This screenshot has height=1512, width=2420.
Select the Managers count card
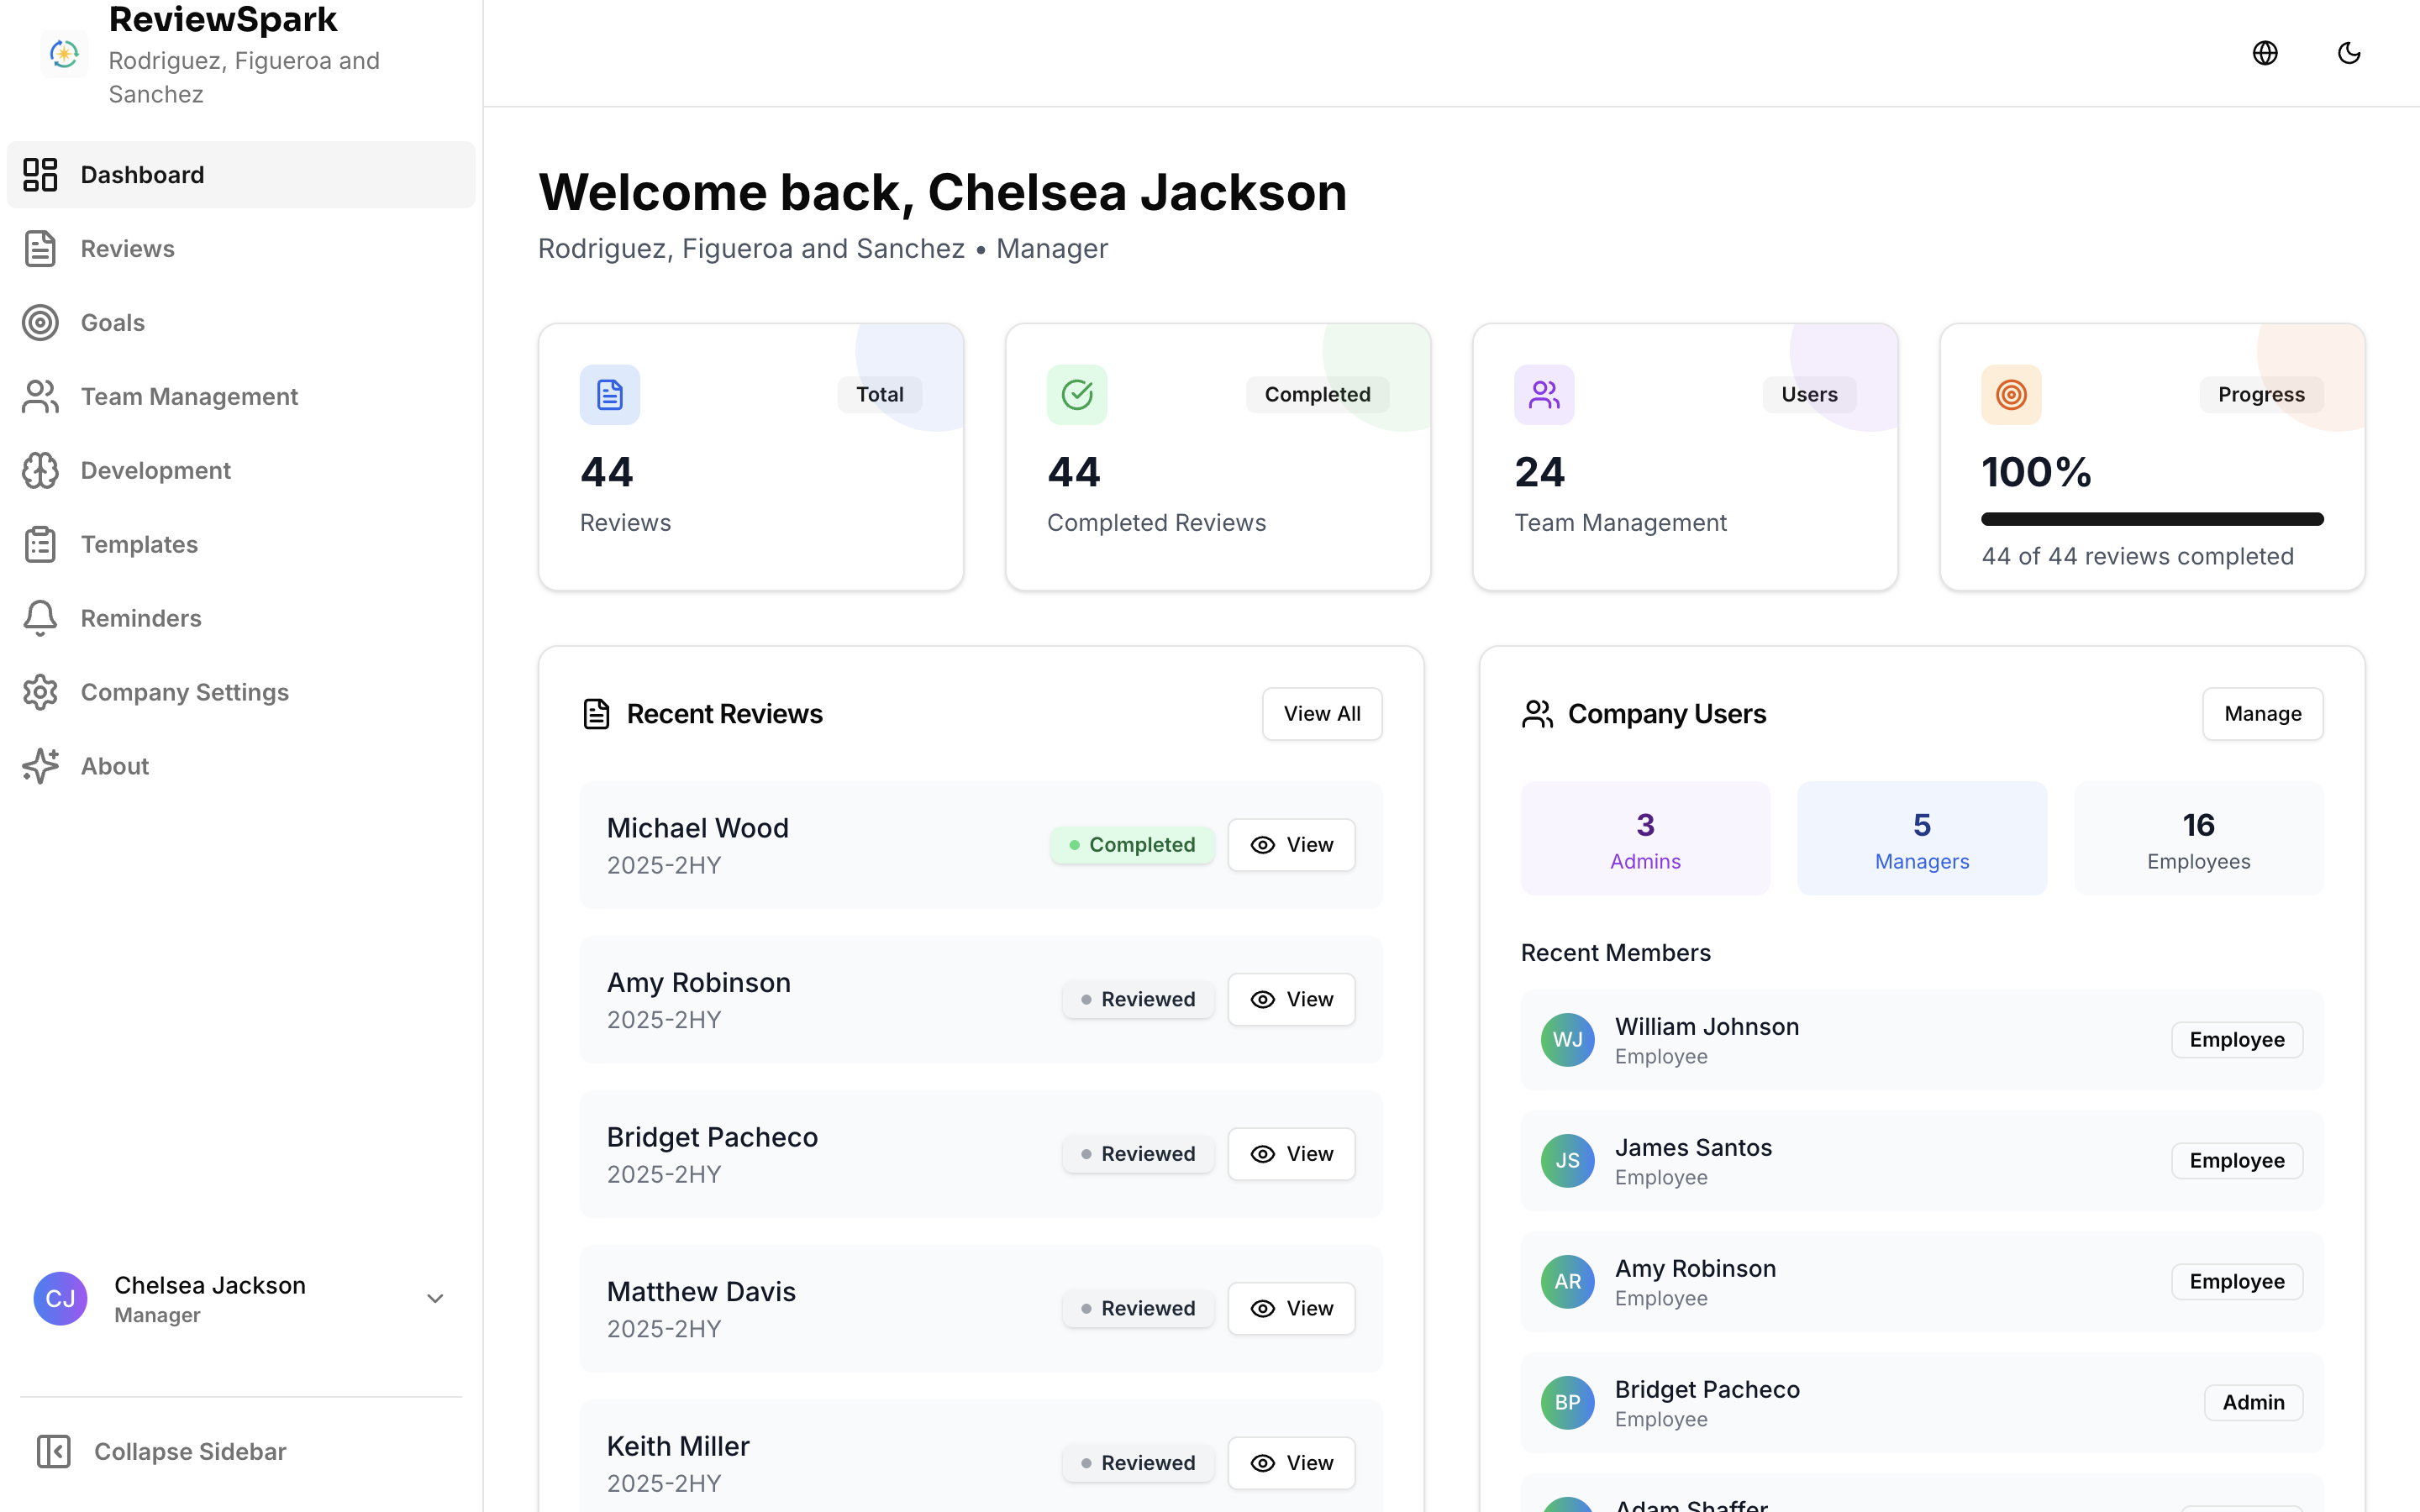[1920, 838]
